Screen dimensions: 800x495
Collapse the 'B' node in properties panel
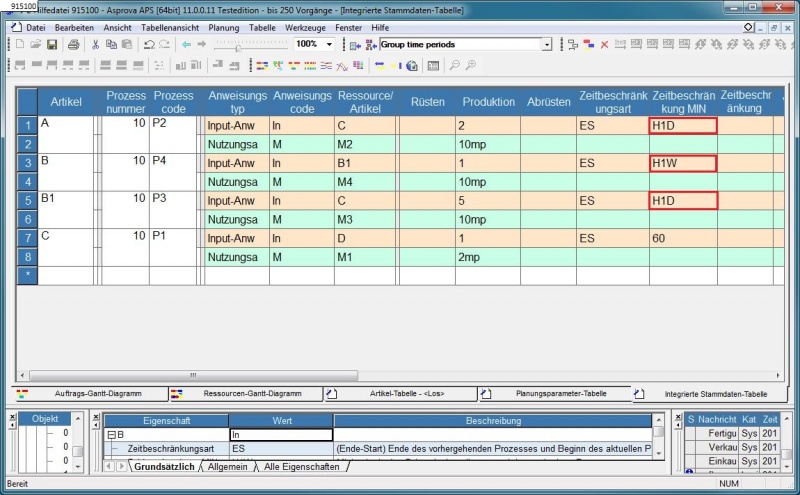[x=111, y=435]
